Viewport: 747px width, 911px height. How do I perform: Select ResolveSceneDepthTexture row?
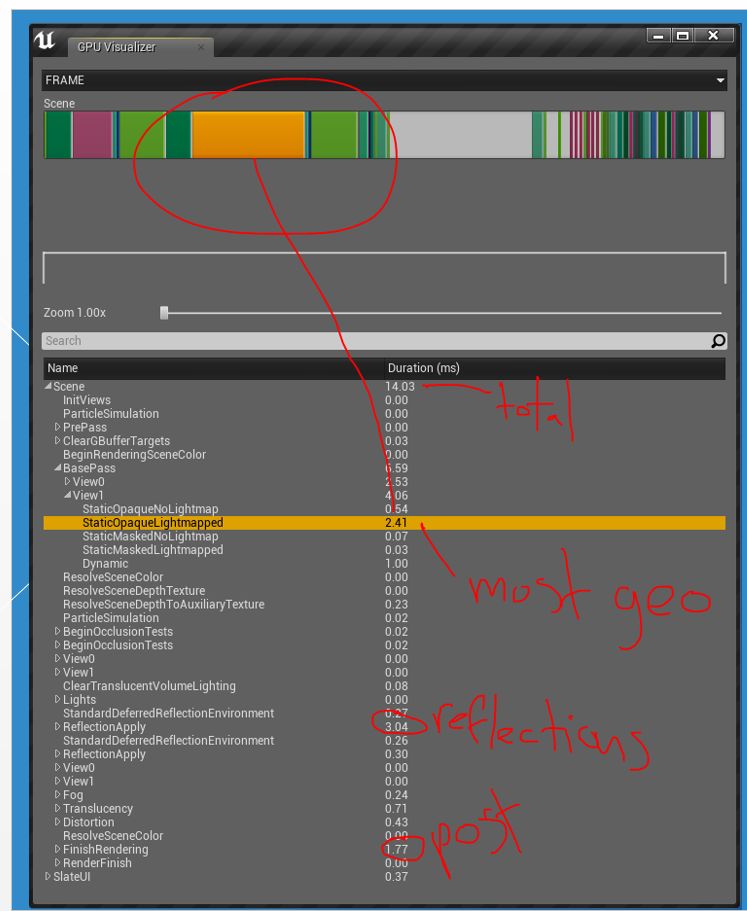click(x=385, y=590)
